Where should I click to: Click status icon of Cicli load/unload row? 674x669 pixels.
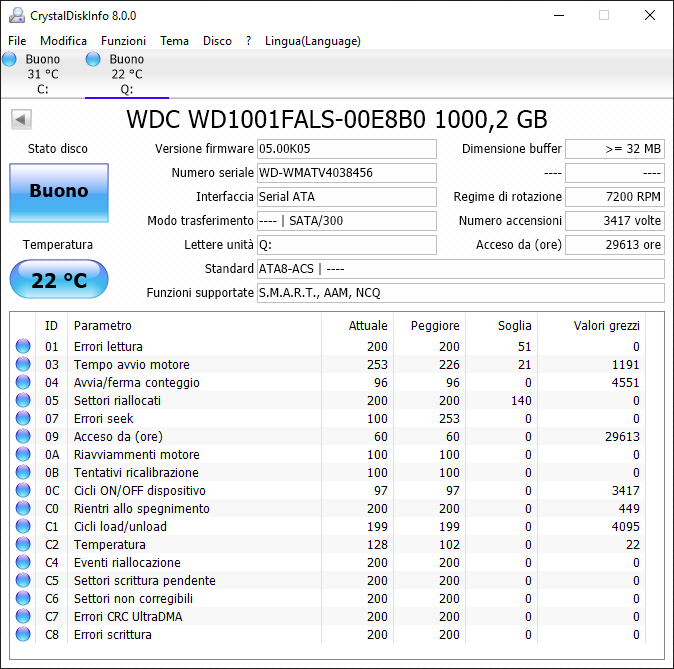click(x=23, y=526)
